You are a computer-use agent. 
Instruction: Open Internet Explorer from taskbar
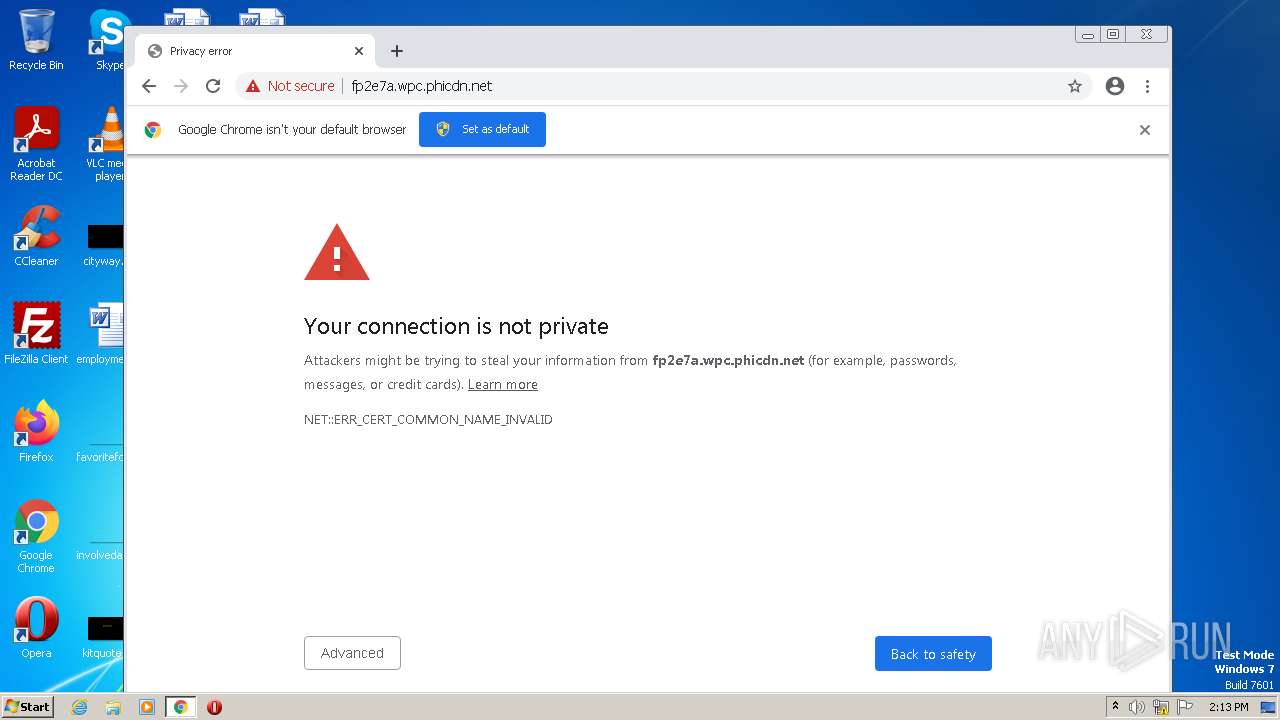tap(79, 707)
